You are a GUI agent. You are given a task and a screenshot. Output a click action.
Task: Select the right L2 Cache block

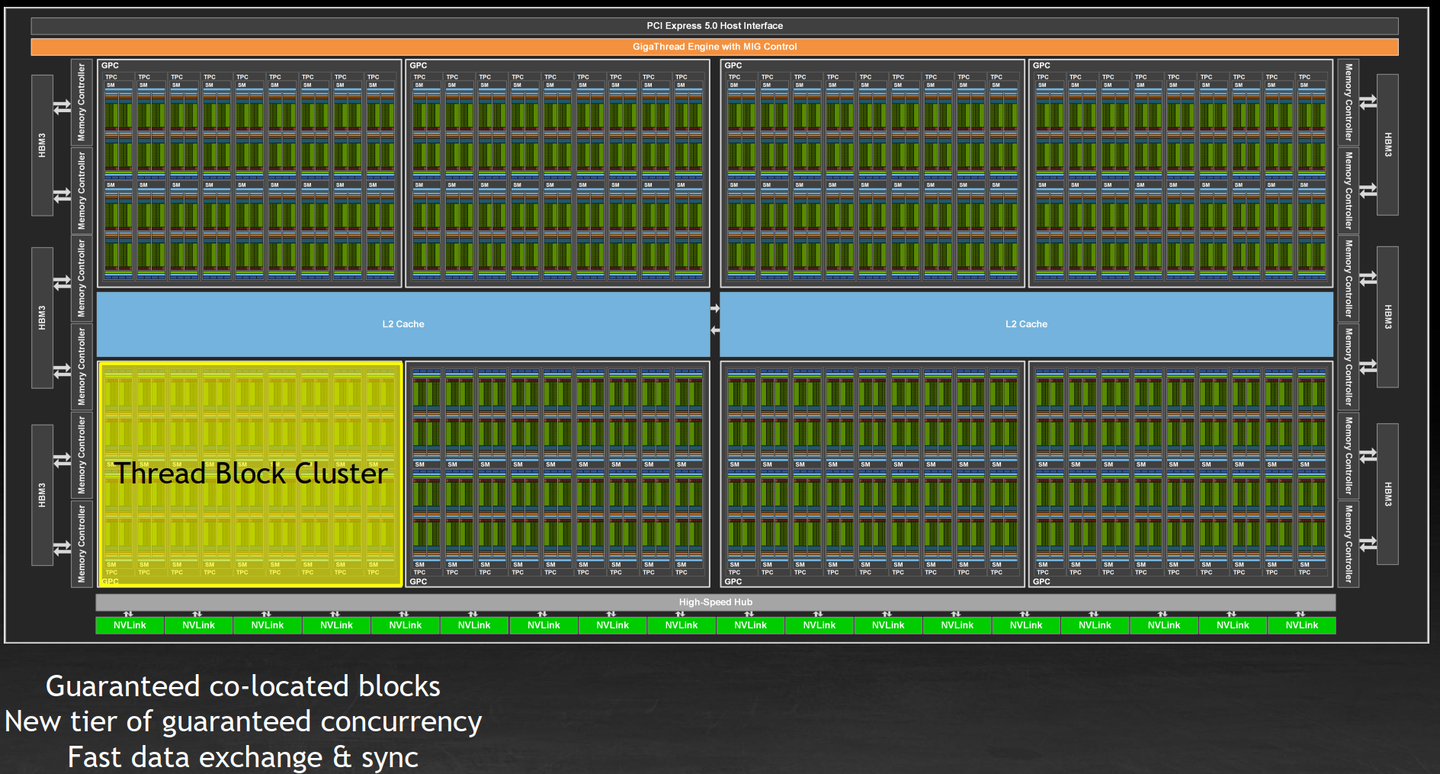tap(1026, 324)
